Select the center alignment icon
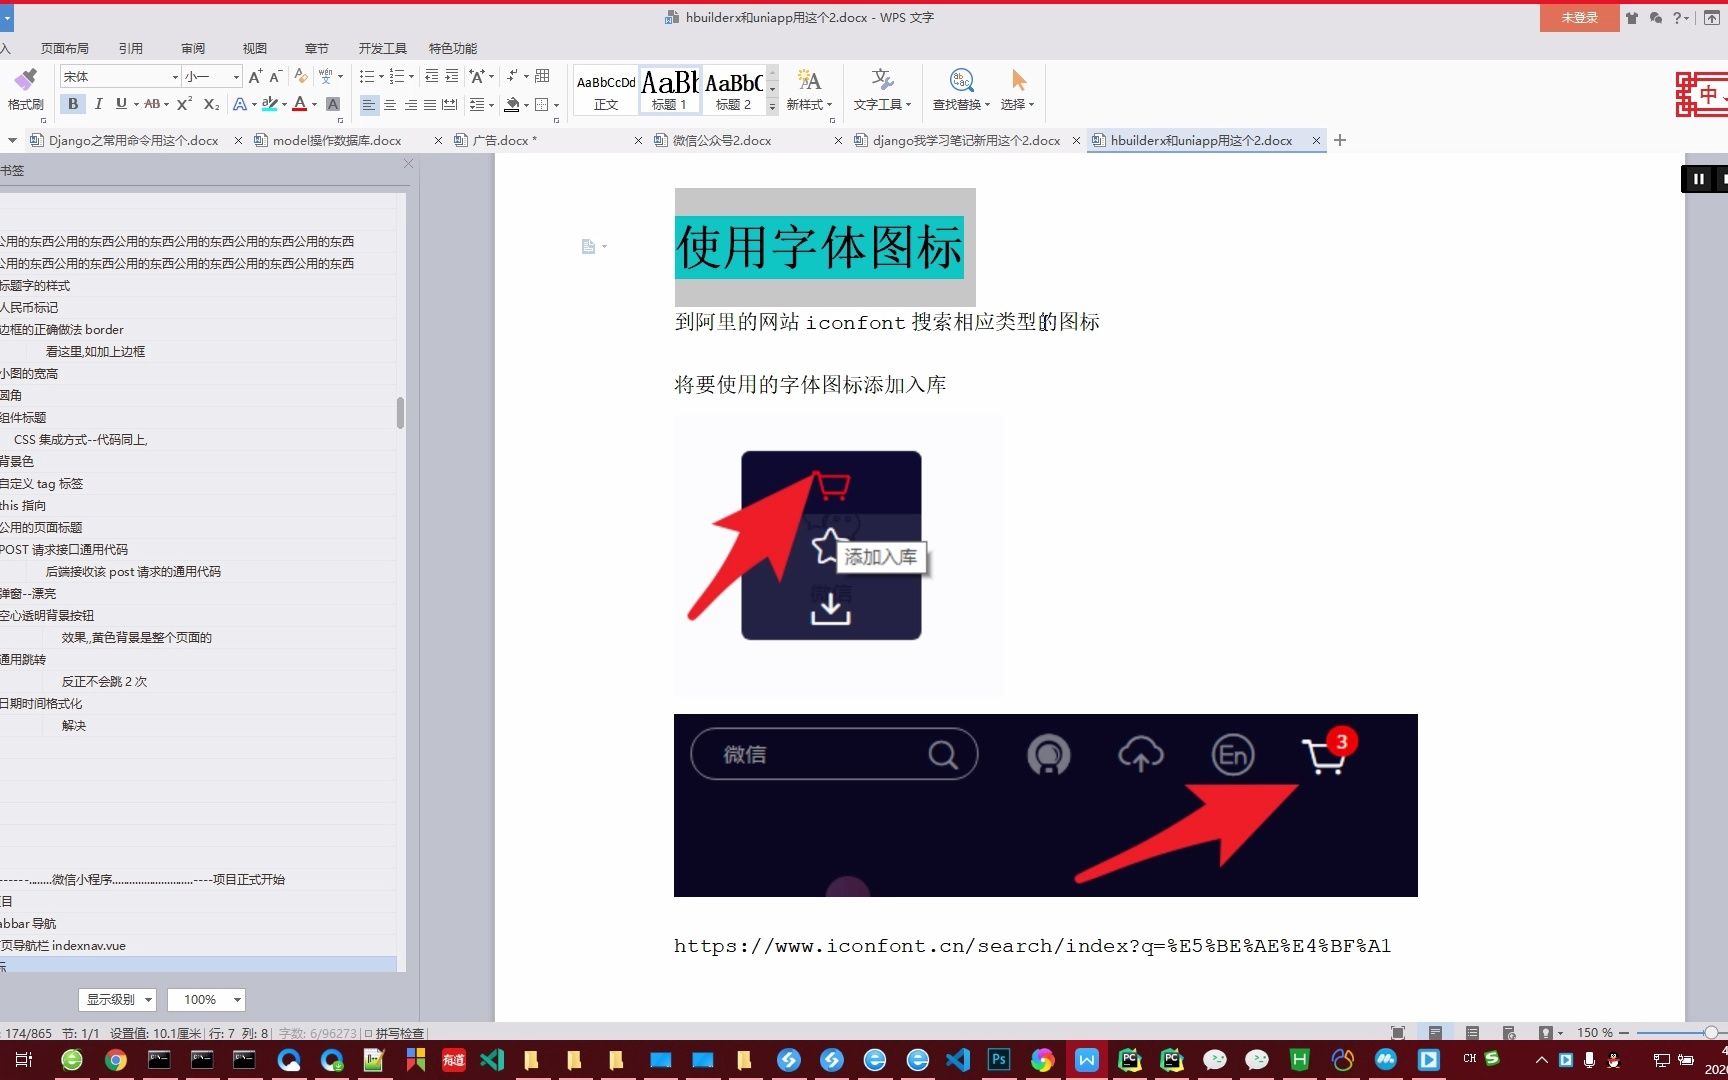 point(390,104)
